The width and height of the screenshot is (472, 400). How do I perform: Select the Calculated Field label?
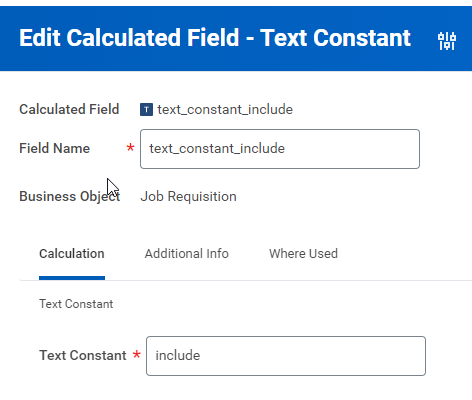coord(69,109)
